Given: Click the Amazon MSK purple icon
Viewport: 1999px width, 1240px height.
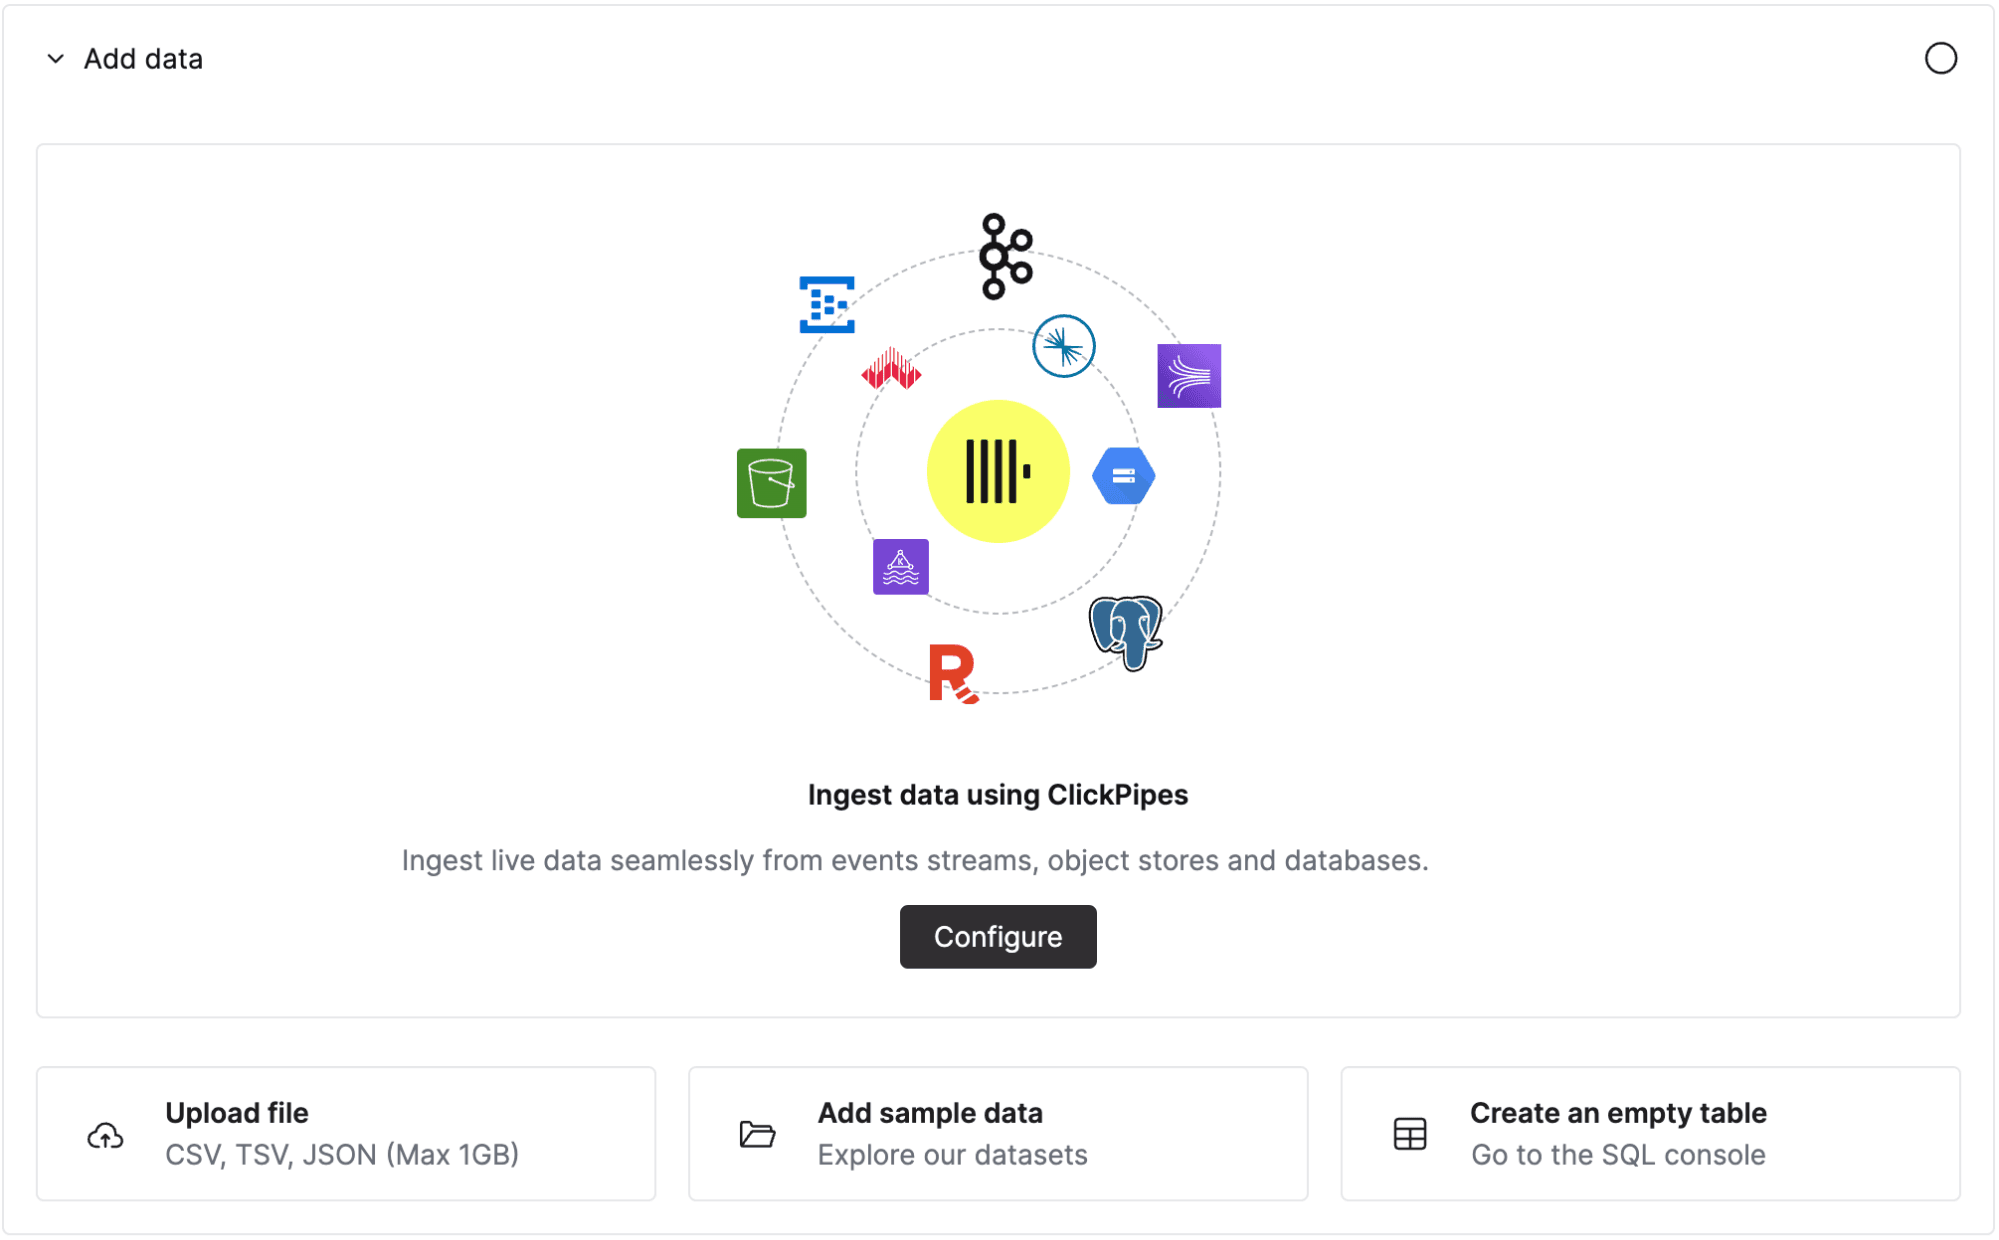Looking at the screenshot, I should pos(900,567).
